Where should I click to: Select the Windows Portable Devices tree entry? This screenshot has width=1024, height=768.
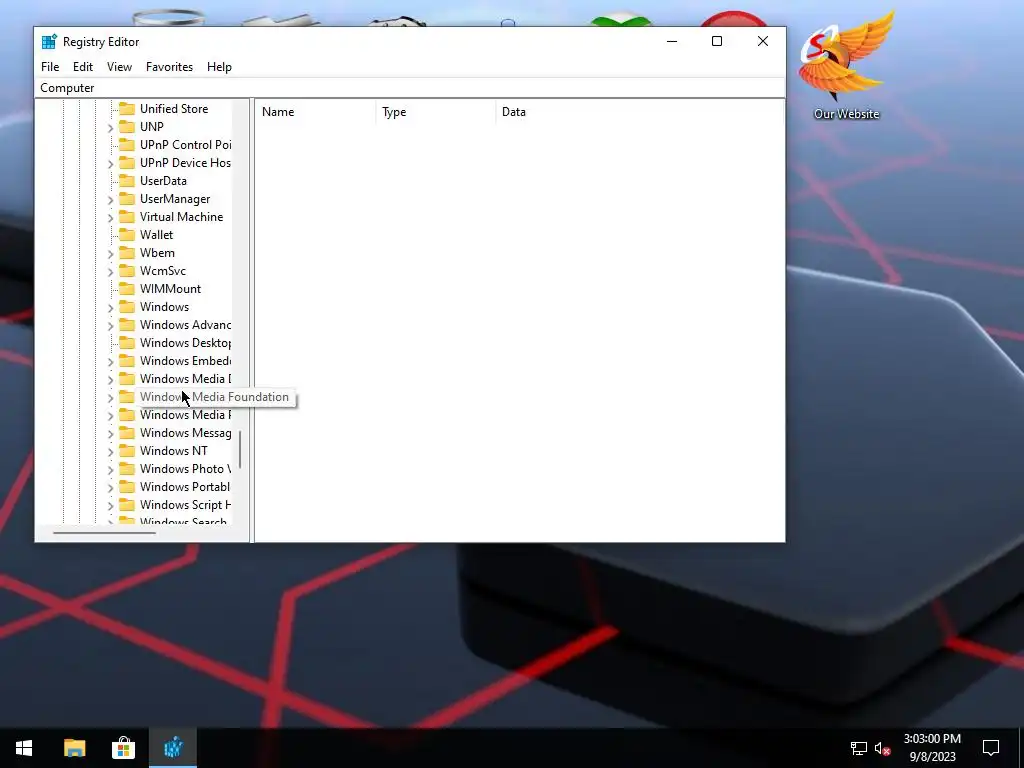click(x=185, y=487)
